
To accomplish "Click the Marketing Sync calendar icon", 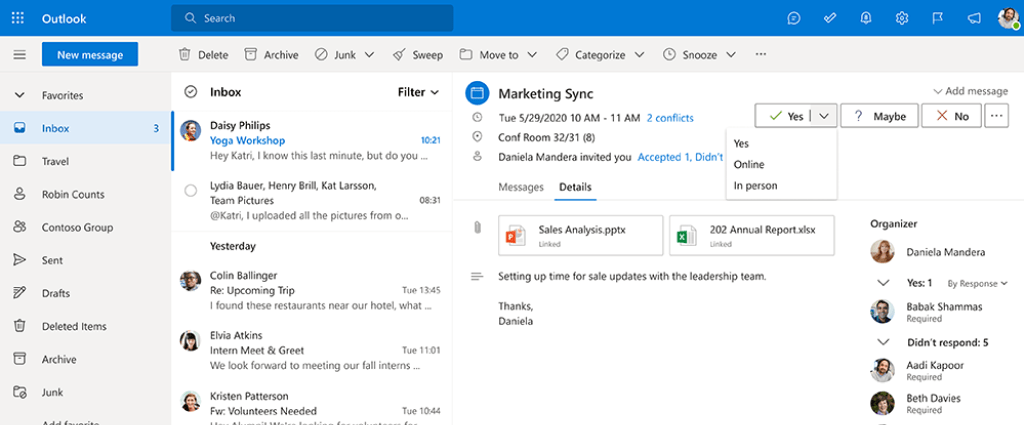I will 477,93.
